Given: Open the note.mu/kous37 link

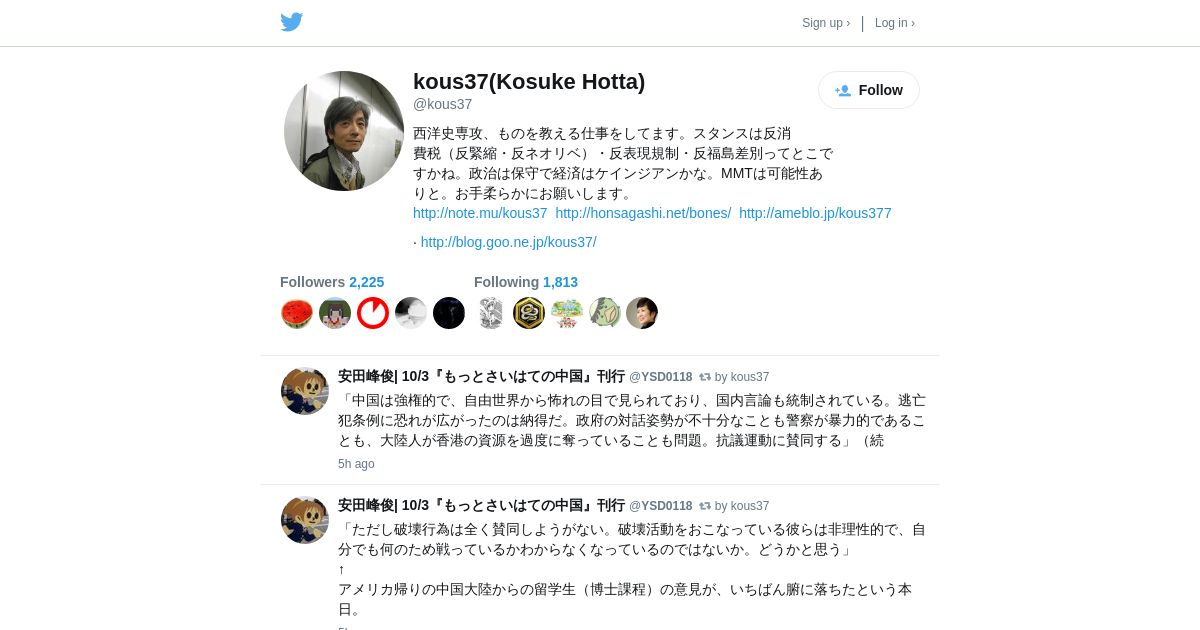Looking at the screenshot, I should tap(480, 213).
